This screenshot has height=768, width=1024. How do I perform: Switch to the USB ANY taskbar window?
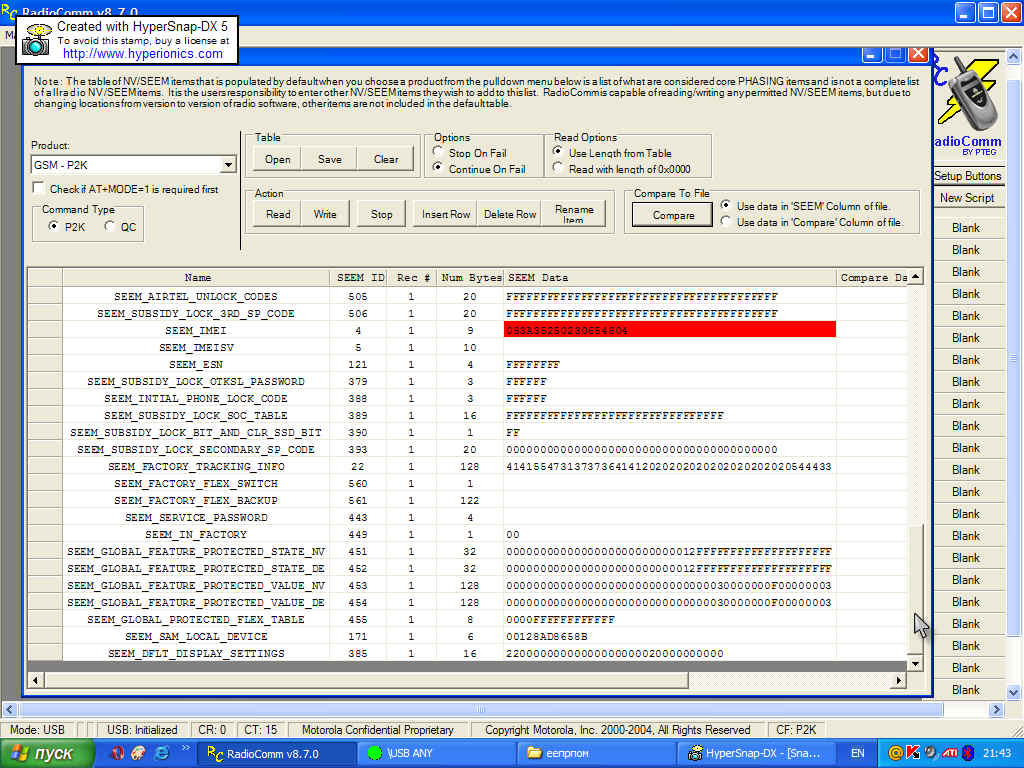tap(436, 754)
